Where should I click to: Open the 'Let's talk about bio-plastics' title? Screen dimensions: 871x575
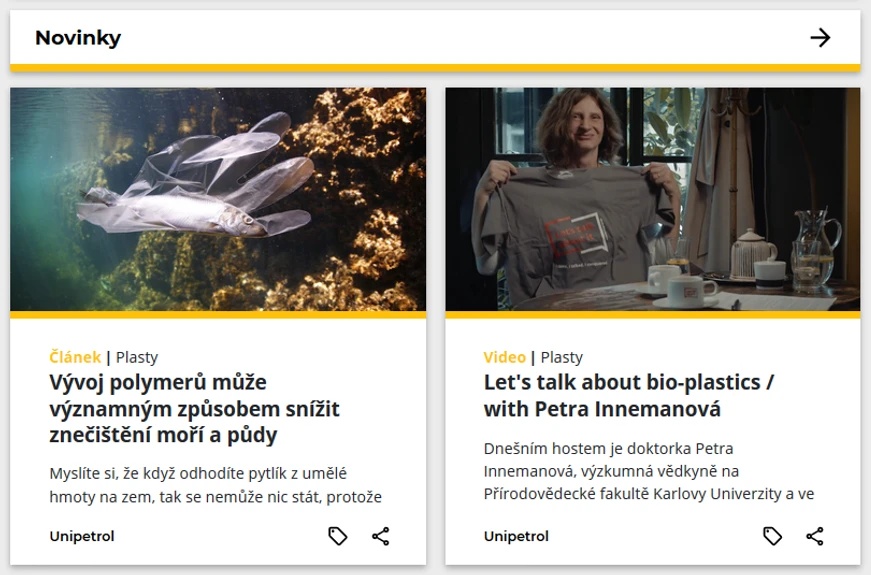pos(629,396)
